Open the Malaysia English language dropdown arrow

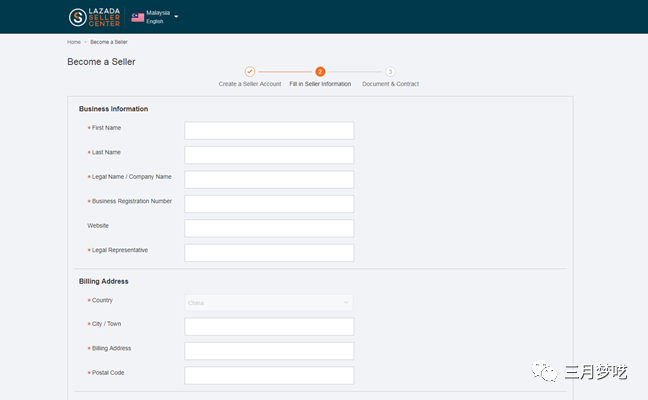click(176, 17)
